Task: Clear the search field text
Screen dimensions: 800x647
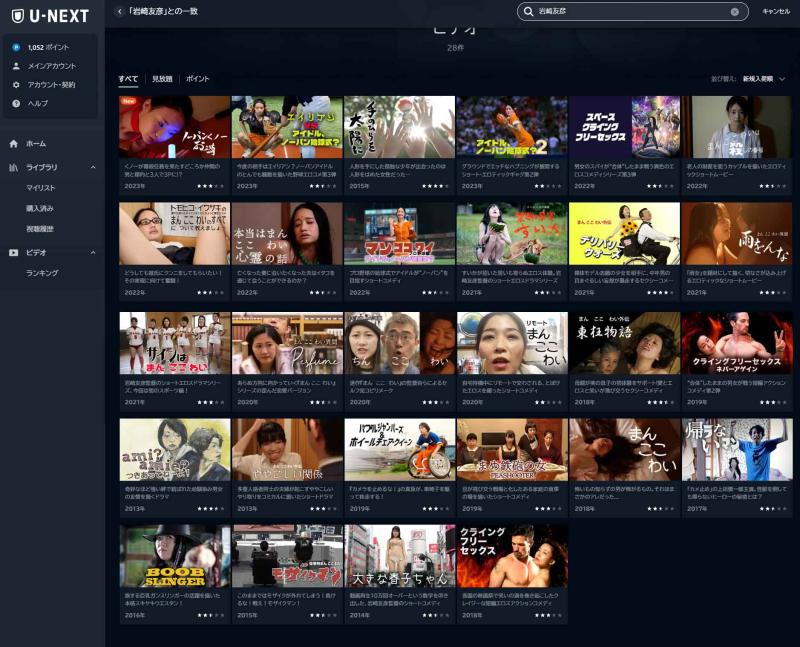Action: (x=734, y=12)
